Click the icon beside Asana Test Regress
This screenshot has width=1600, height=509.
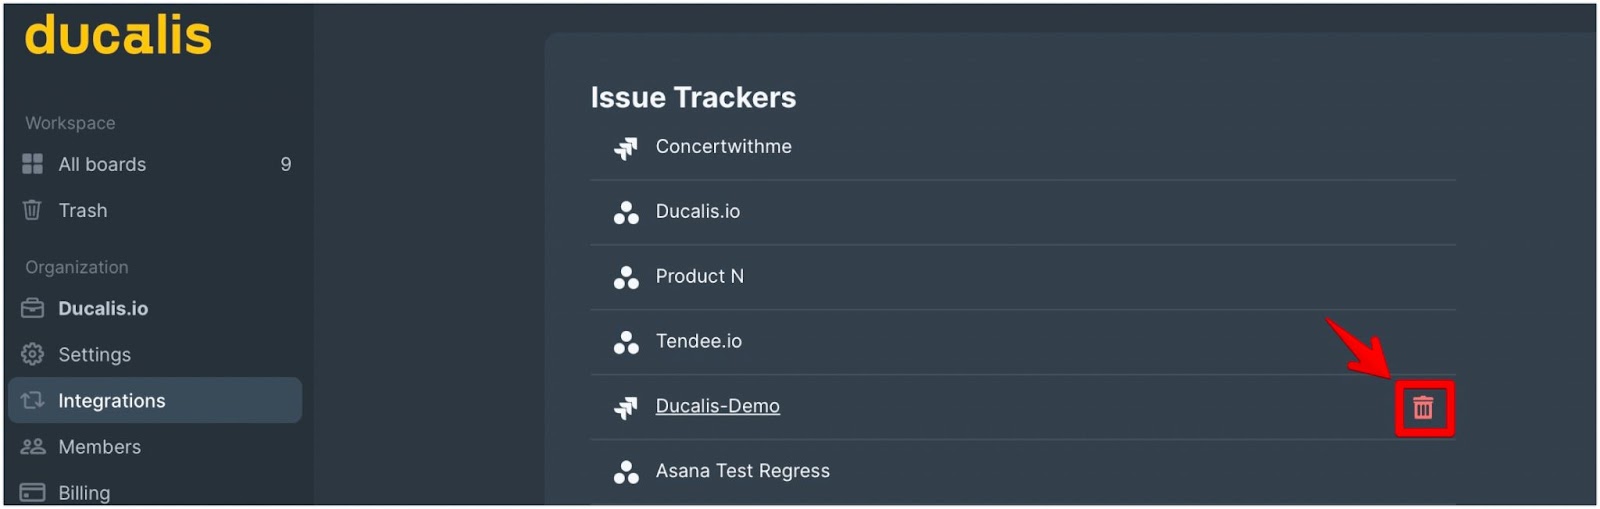pos(626,472)
